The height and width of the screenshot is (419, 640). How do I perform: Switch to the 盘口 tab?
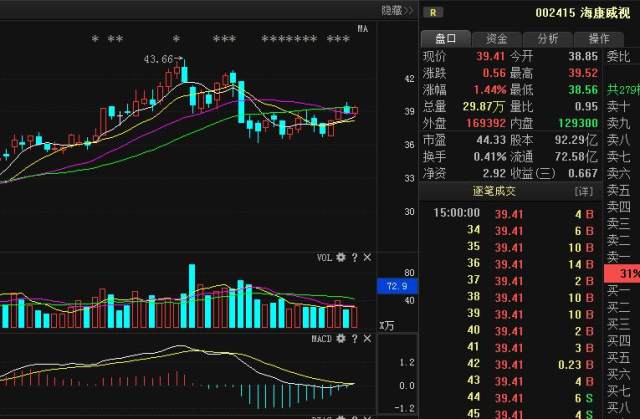(x=446, y=39)
